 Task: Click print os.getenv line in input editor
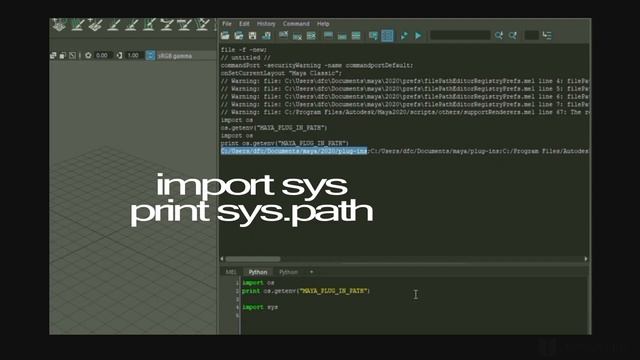point(306,291)
